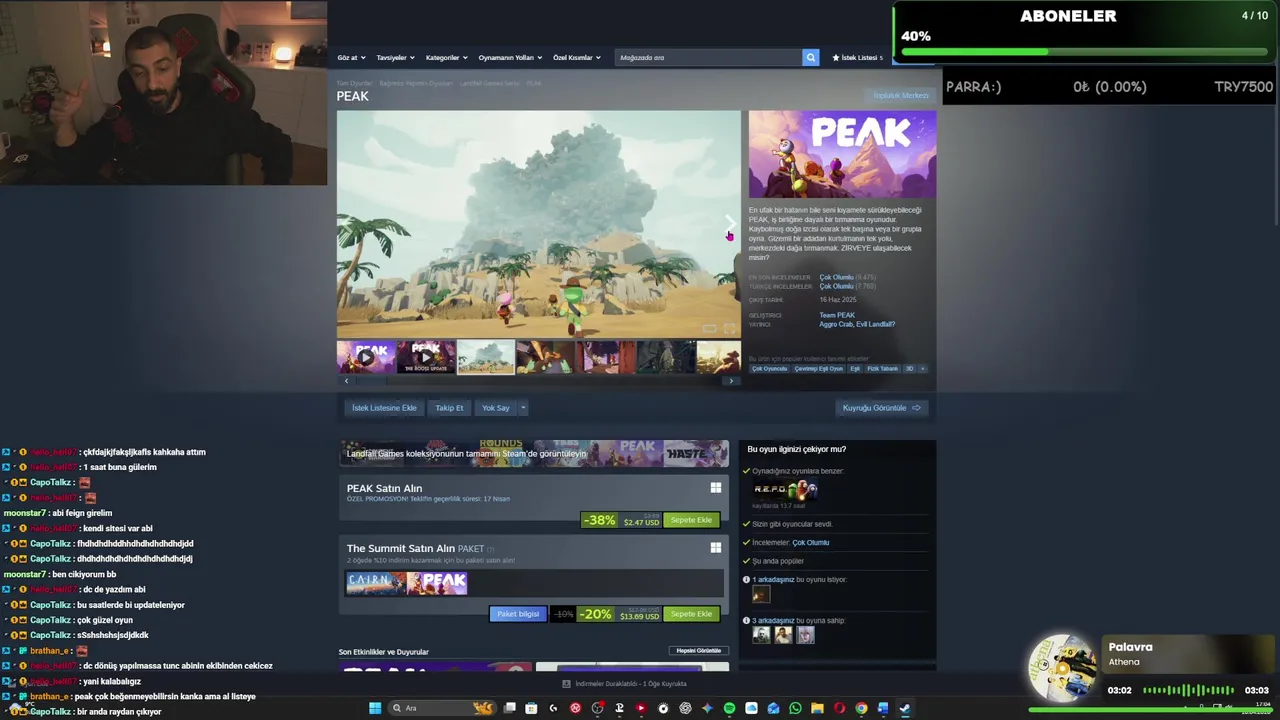Open friend avatar who wishlisted this game
Image resolution: width=1280 pixels, height=720 pixels.
click(761, 595)
